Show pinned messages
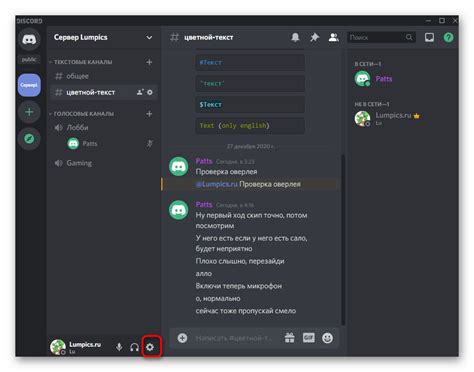This screenshot has height=372, width=474. pyautogui.click(x=314, y=37)
